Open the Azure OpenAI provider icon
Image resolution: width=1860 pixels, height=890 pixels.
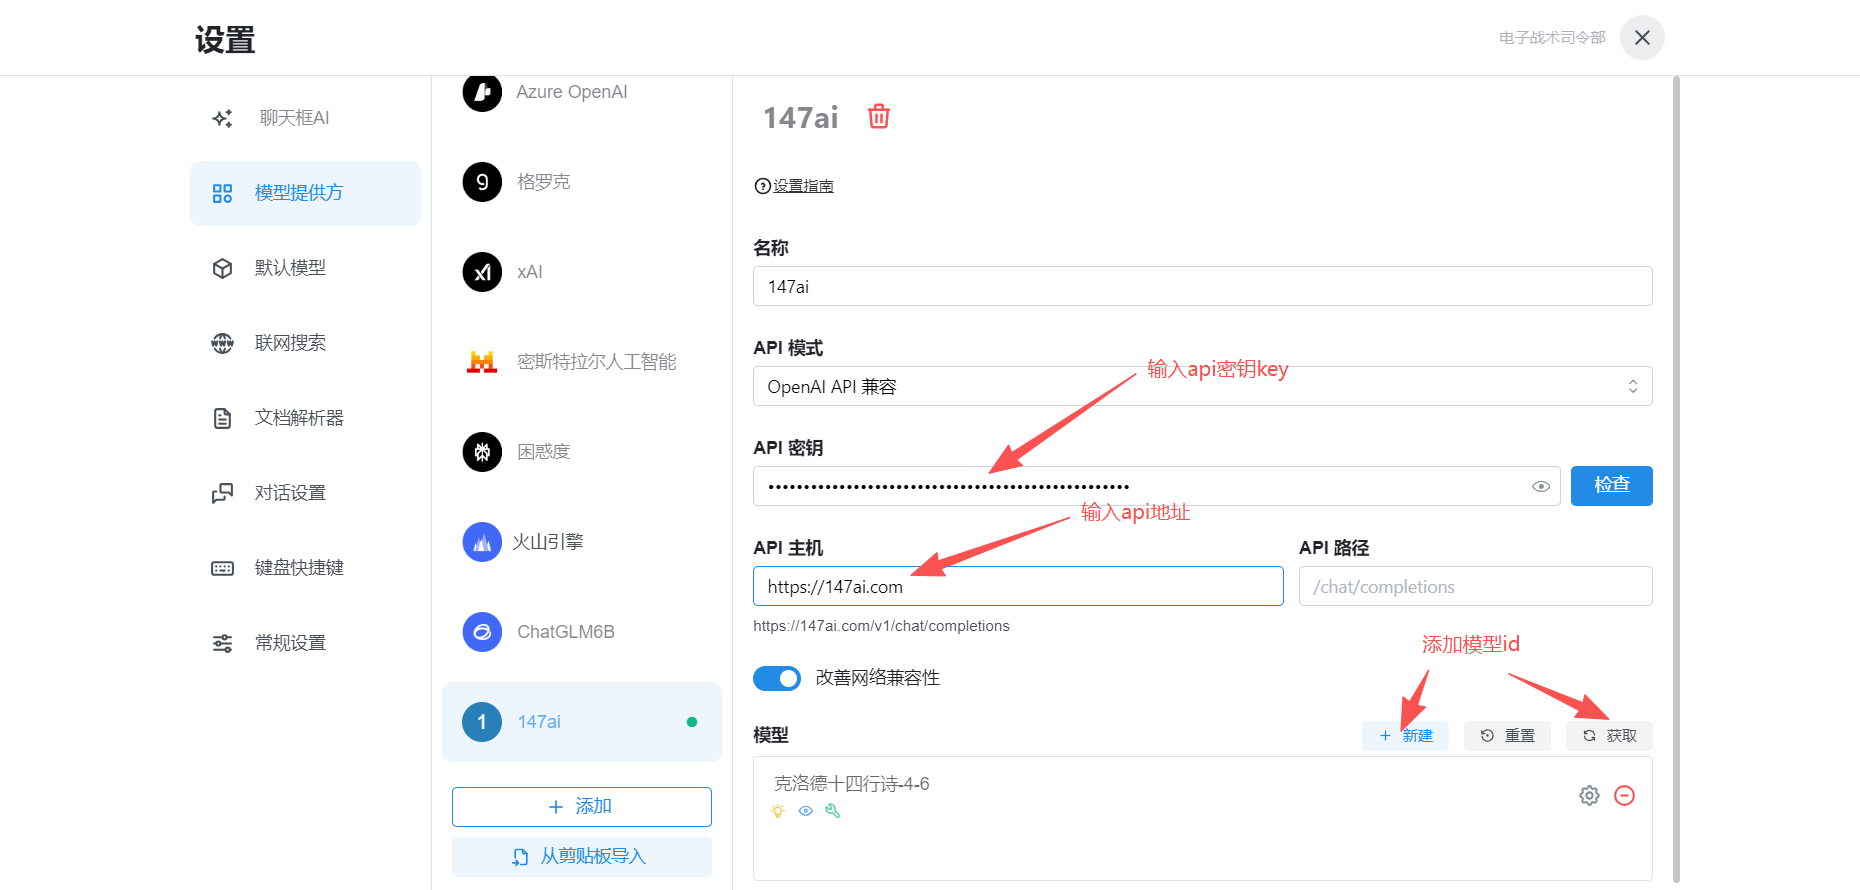[482, 92]
